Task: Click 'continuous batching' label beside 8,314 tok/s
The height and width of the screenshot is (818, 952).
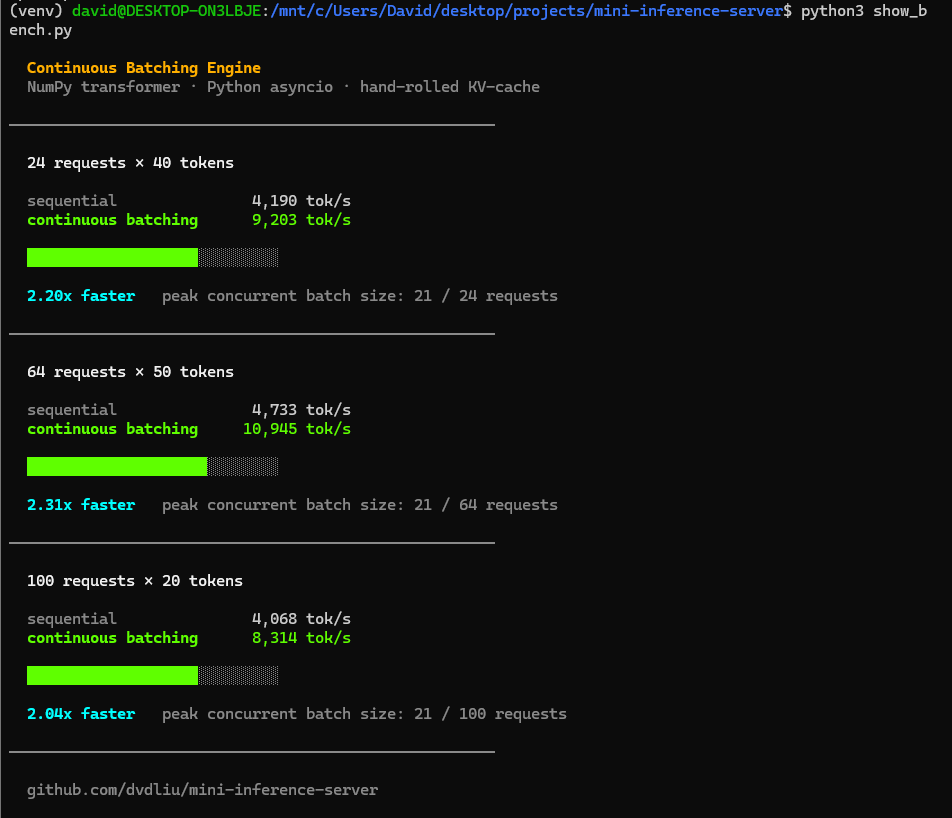Action: pos(112,638)
